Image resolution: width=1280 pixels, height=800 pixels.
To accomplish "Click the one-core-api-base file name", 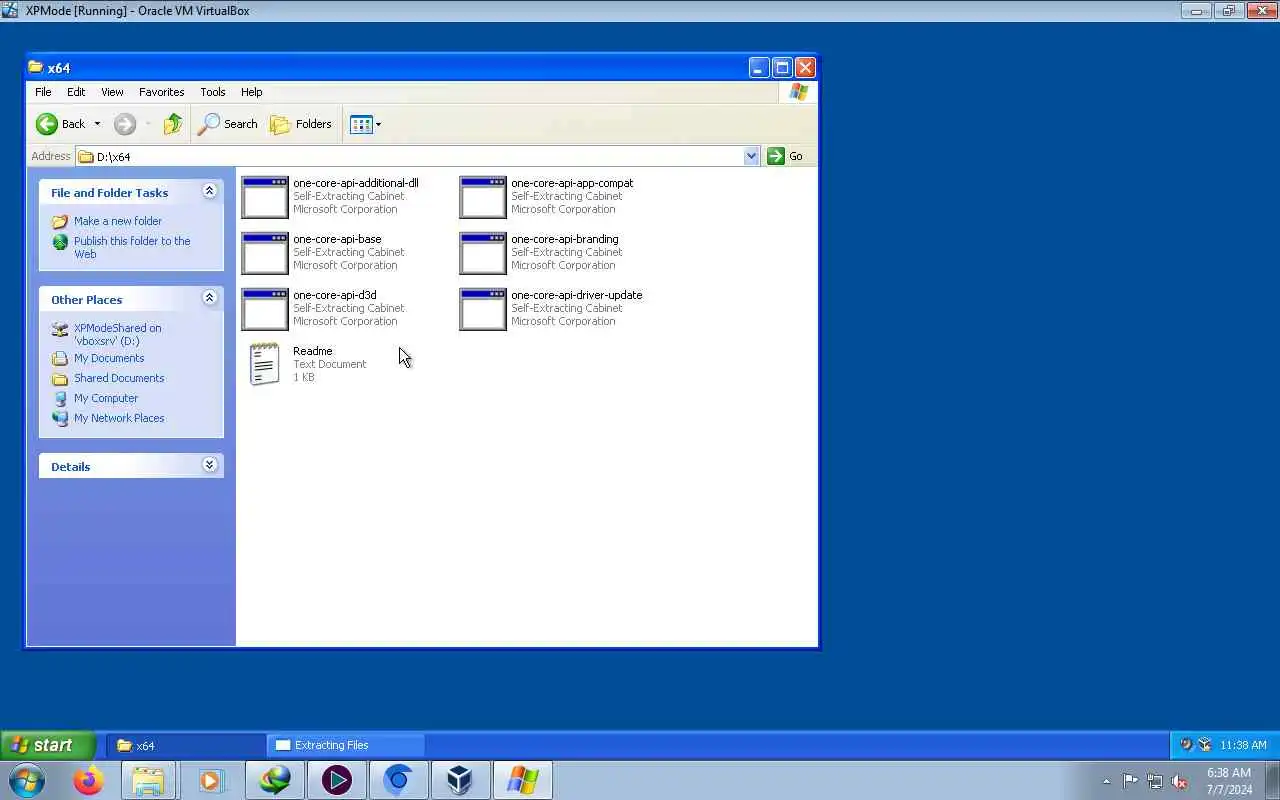I will tap(337, 239).
